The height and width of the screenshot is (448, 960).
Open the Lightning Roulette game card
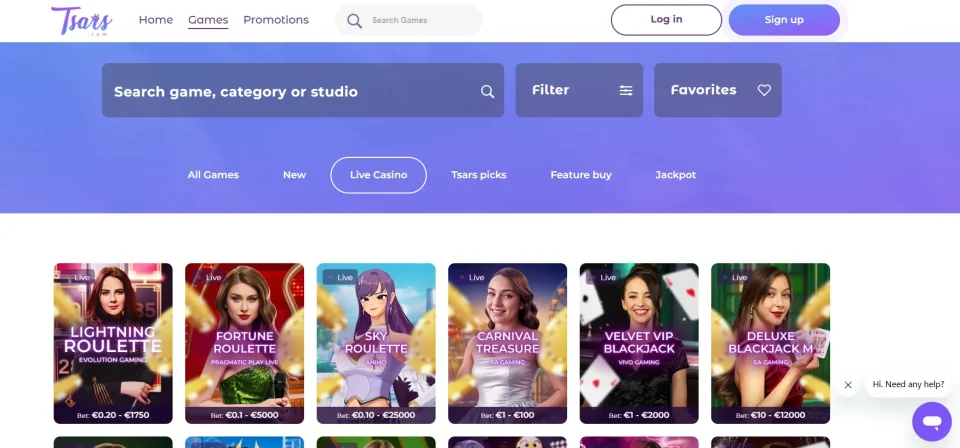[113, 343]
